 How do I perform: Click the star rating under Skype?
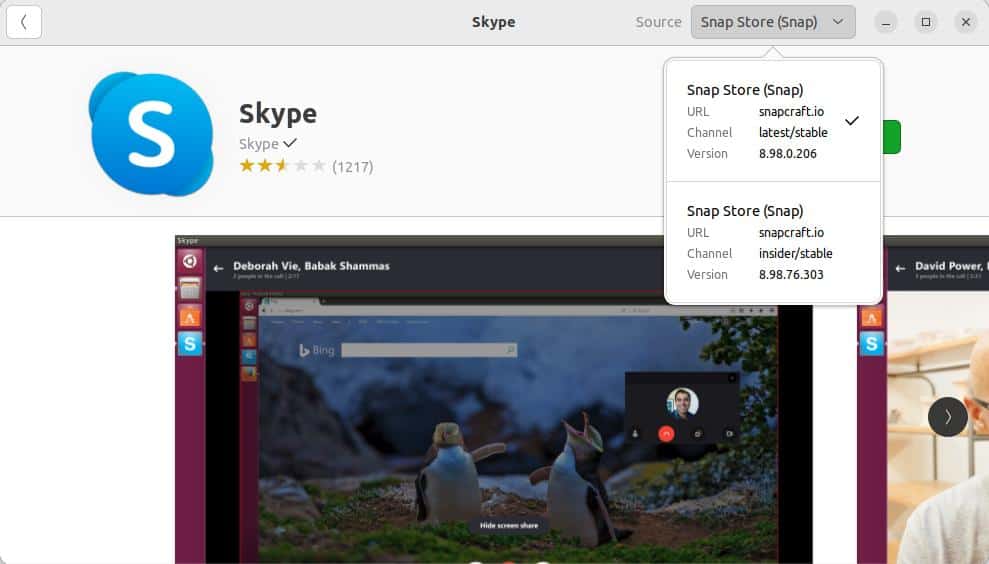pyautogui.click(x=282, y=166)
